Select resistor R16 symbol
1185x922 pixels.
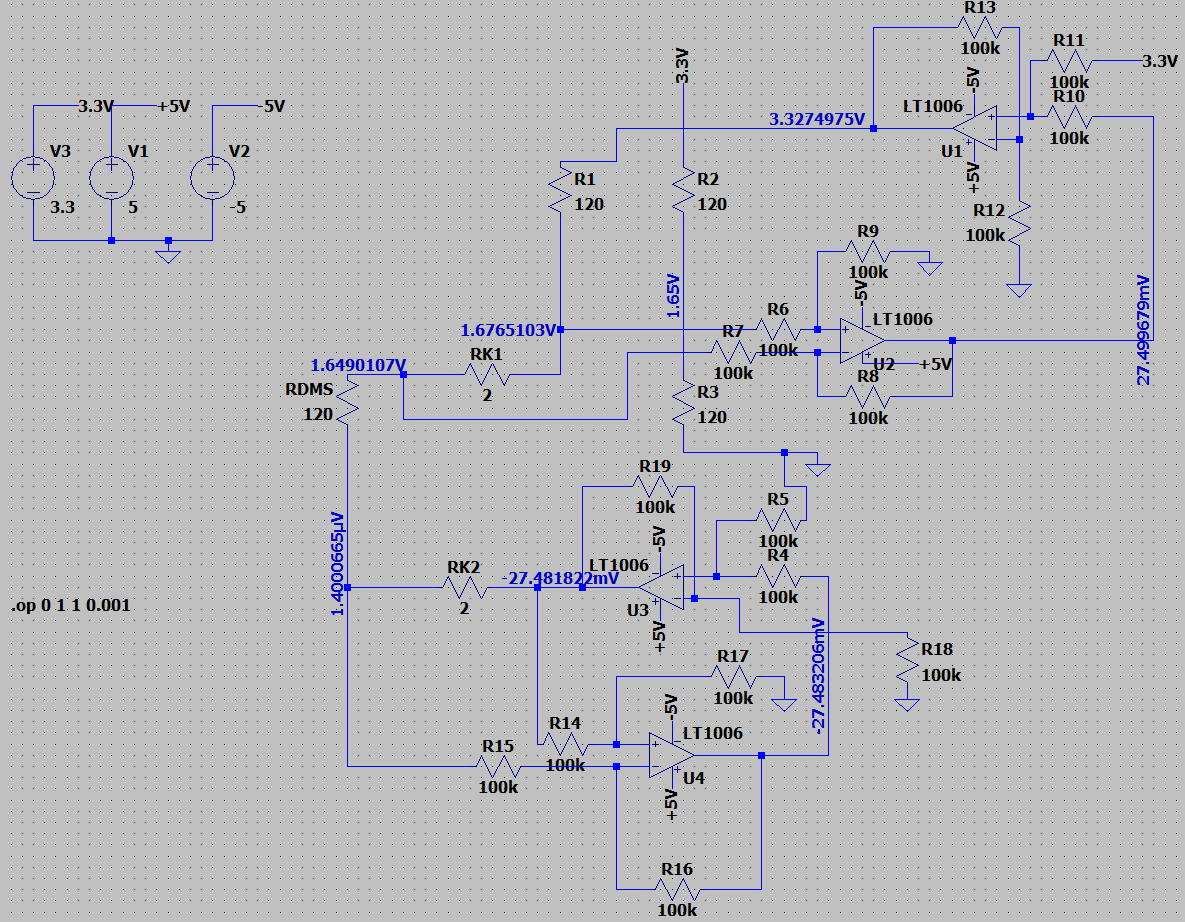[676, 889]
